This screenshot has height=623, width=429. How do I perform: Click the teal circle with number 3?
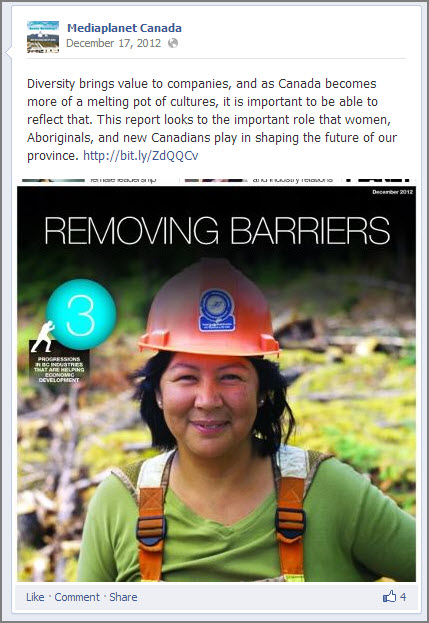81,314
